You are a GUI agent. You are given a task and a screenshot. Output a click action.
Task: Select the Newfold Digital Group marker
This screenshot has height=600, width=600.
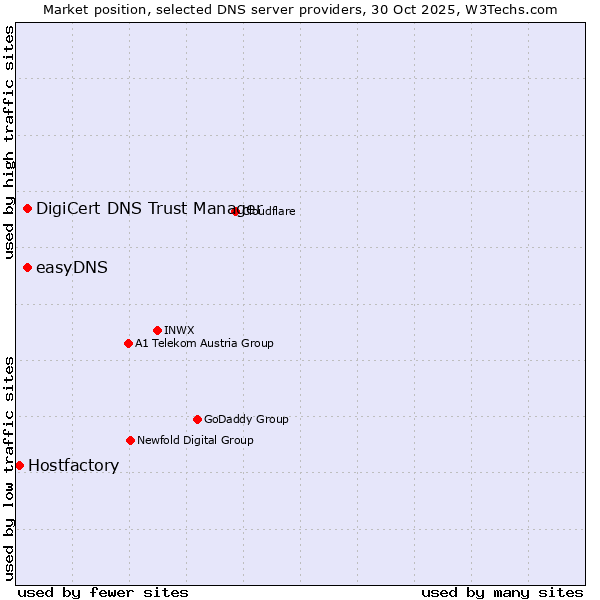pos(130,440)
